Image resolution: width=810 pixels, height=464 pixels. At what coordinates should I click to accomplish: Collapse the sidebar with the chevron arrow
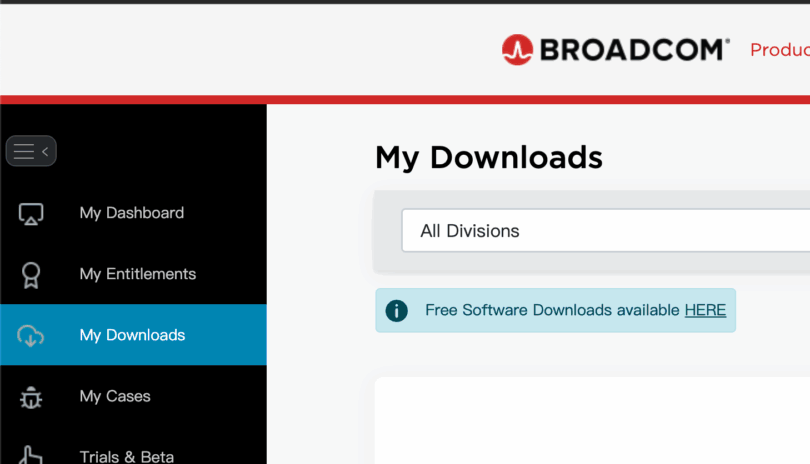coord(45,151)
